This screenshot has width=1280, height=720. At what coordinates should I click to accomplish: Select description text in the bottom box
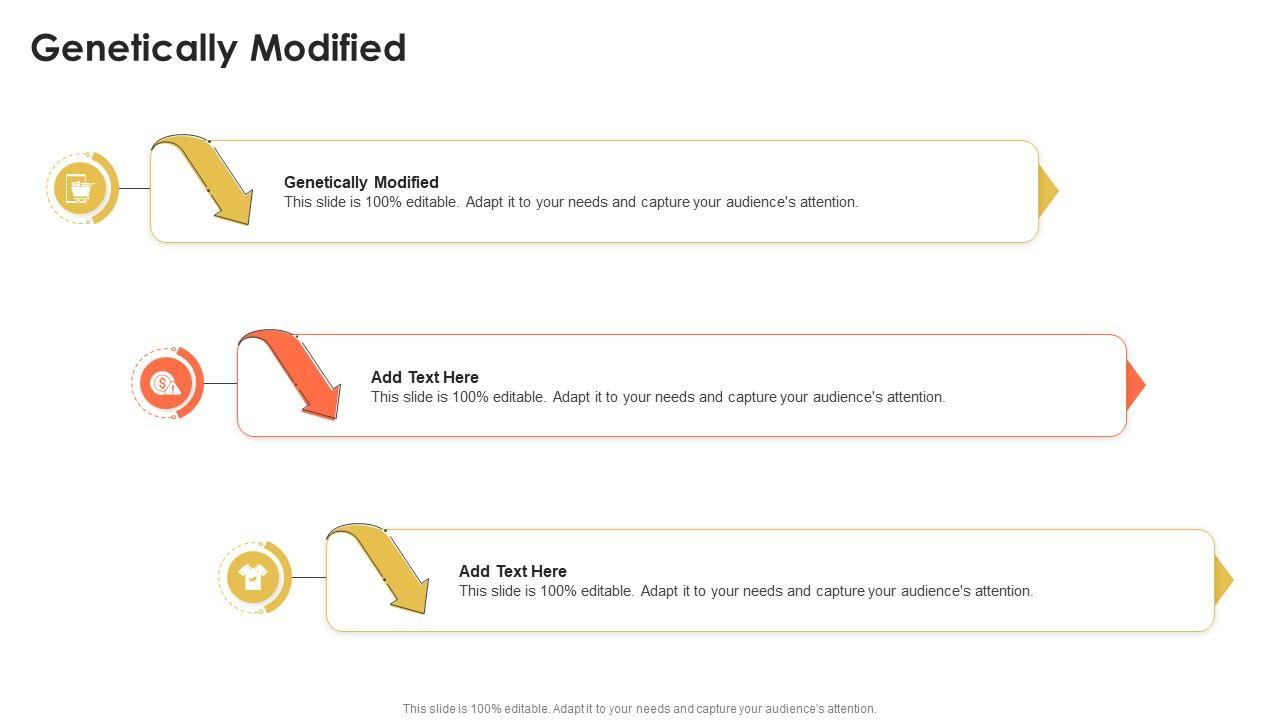pyautogui.click(x=746, y=591)
